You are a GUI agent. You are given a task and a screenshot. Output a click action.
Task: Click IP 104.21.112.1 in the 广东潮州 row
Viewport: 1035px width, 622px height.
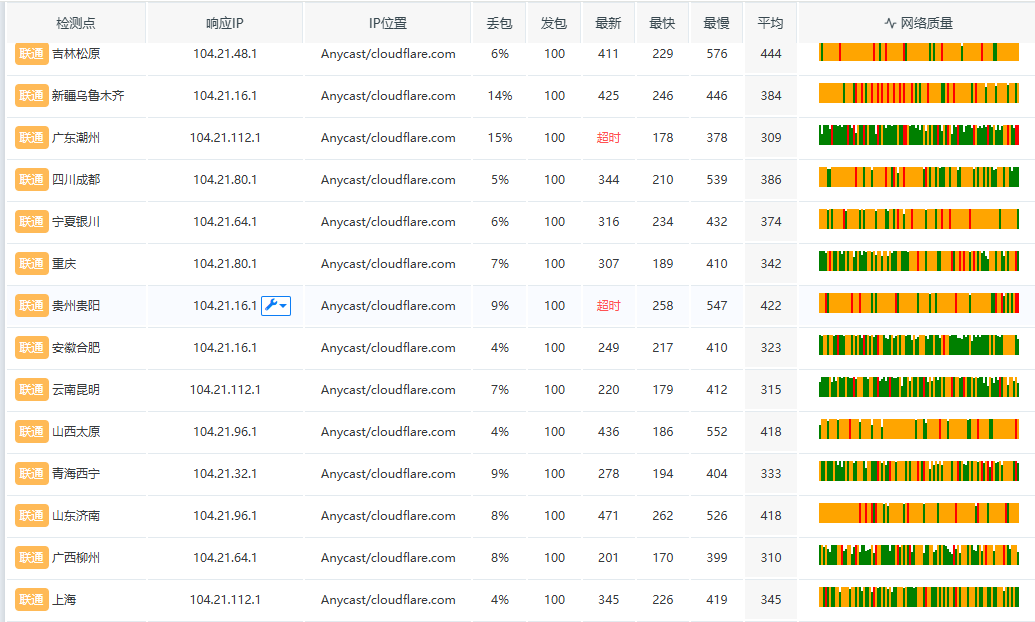tap(225, 138)
